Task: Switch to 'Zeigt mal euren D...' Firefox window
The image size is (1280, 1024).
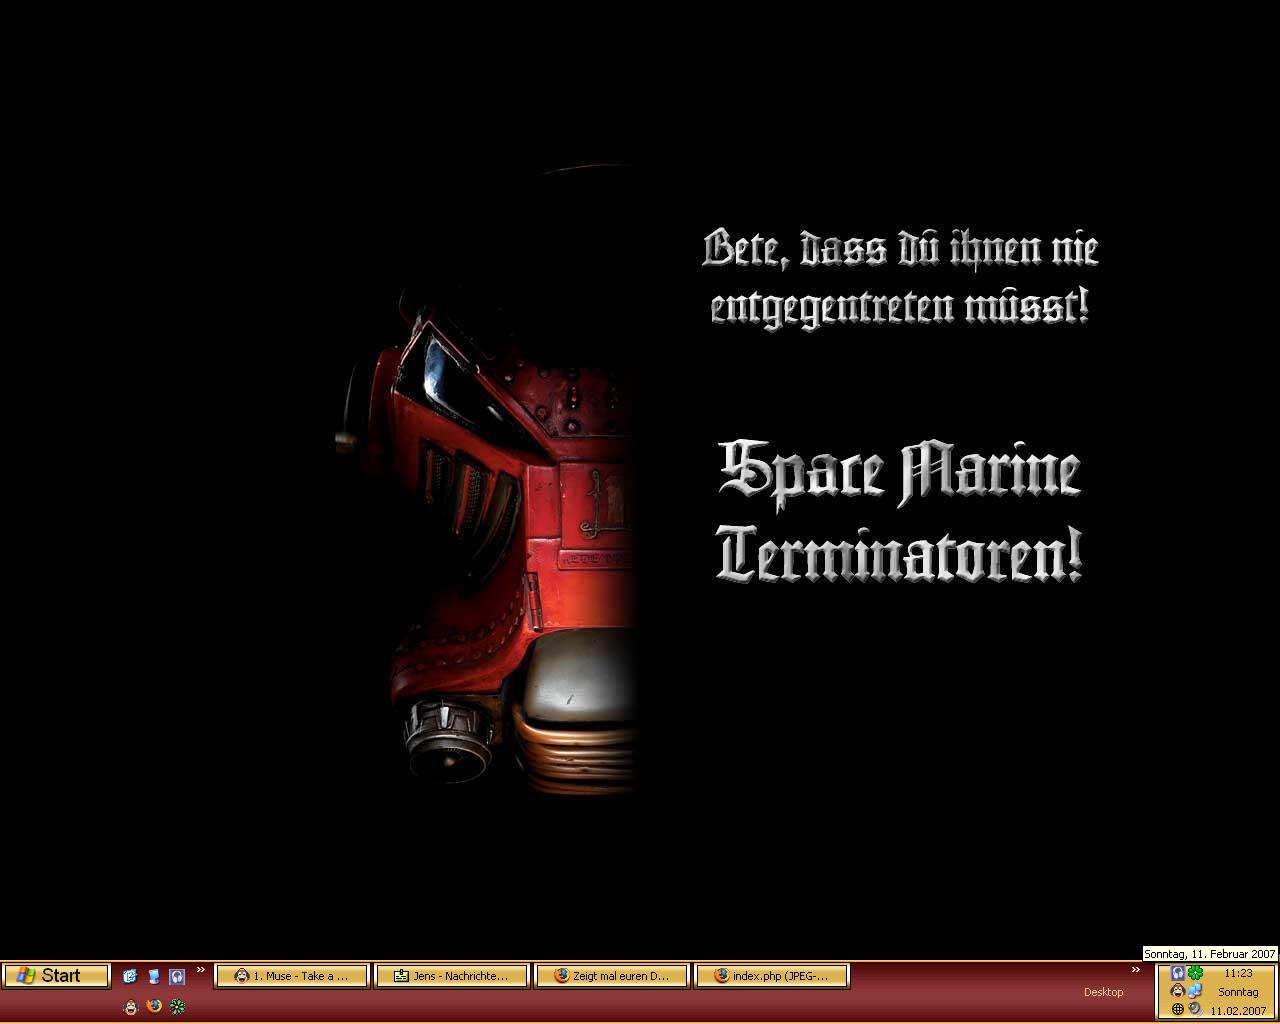Action: (612, 976)
